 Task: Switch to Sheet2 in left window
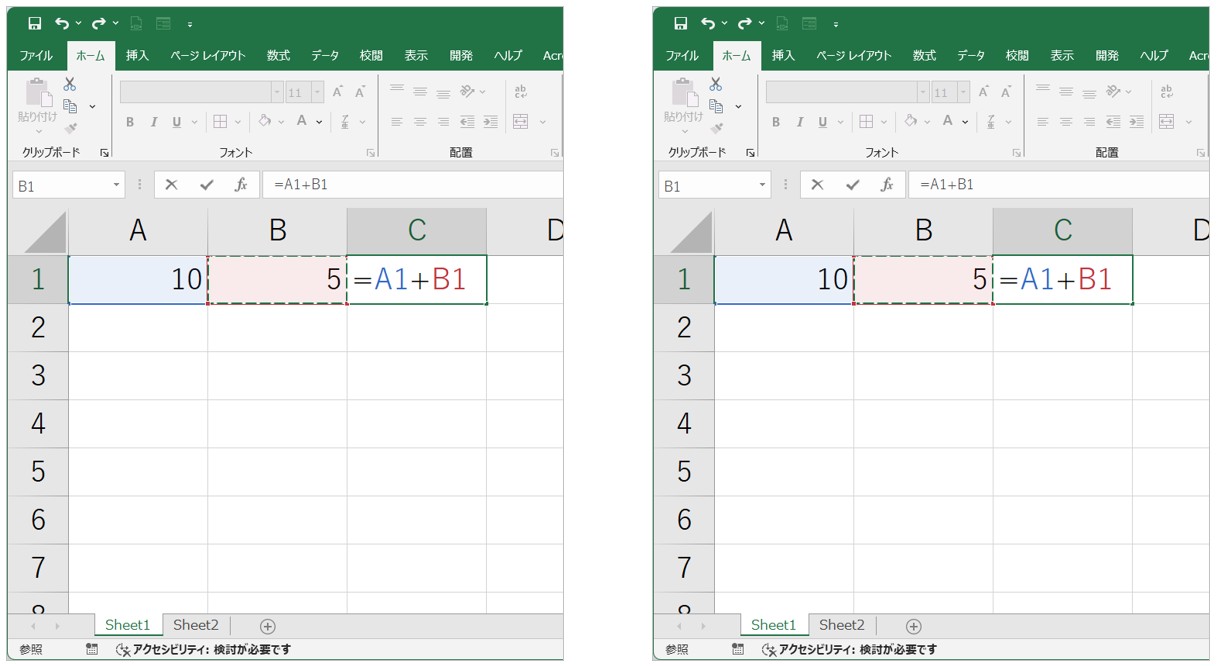pyautogui.click(x=195, y=625)
